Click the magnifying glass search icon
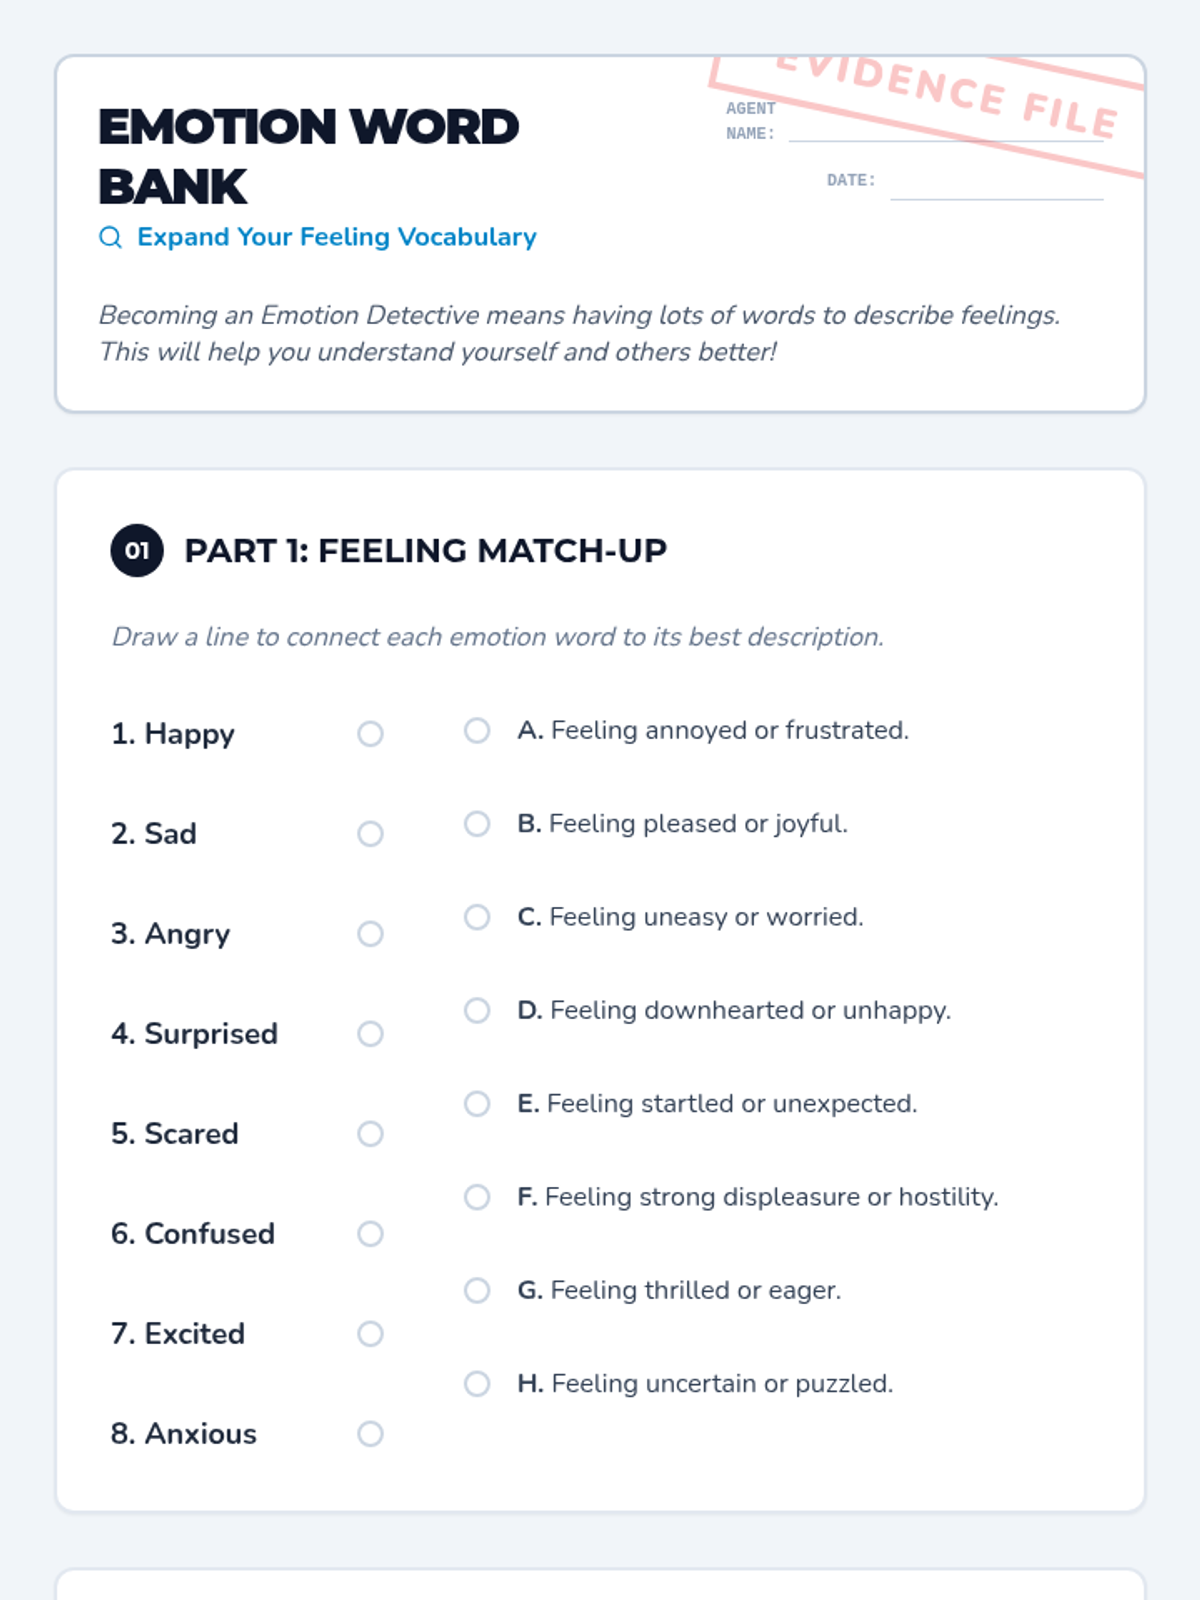 tap(111, 237)
